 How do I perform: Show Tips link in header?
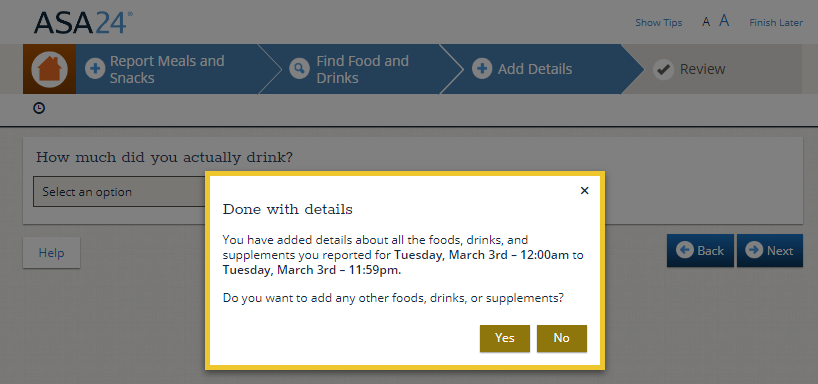point(658,22)
